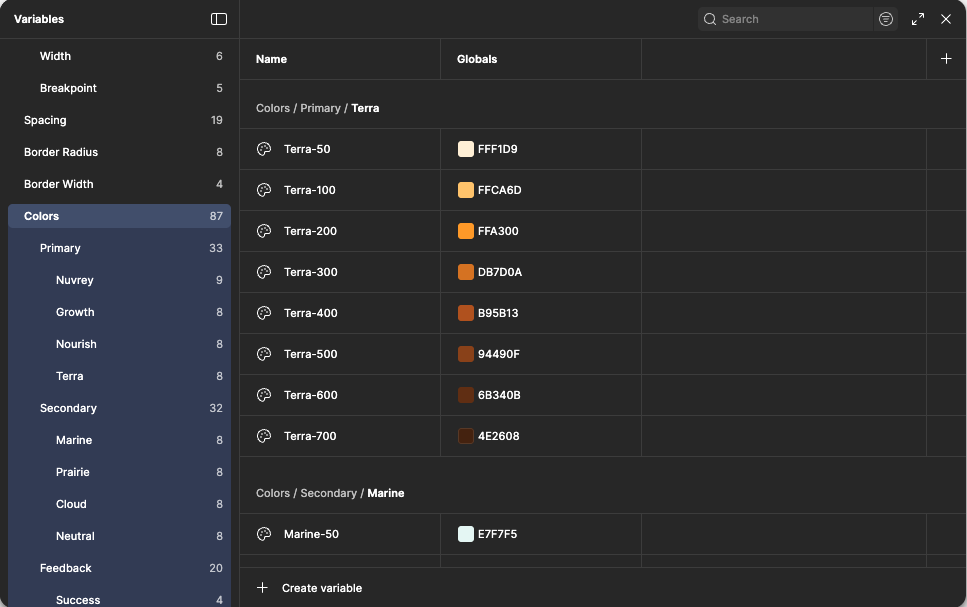Image resolution: width=967 pixels, height=607 pixels.
Task: Click the search magnifier icon
Action: [710, 19]
